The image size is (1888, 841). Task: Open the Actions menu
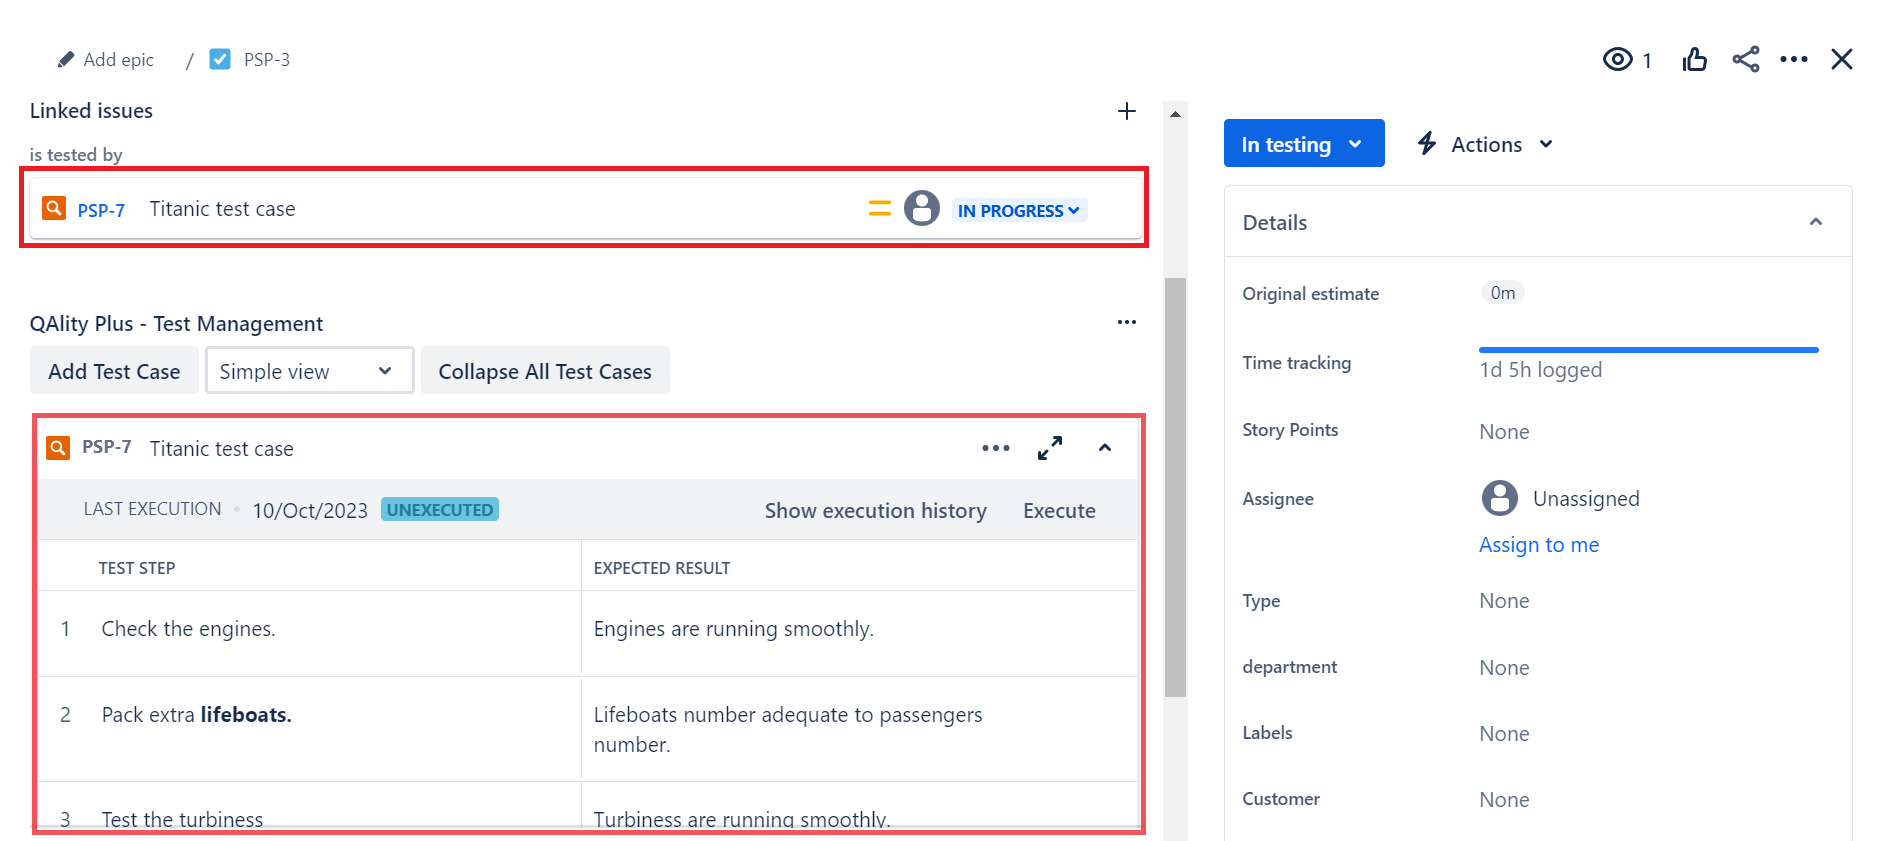tap(1486, 145)
